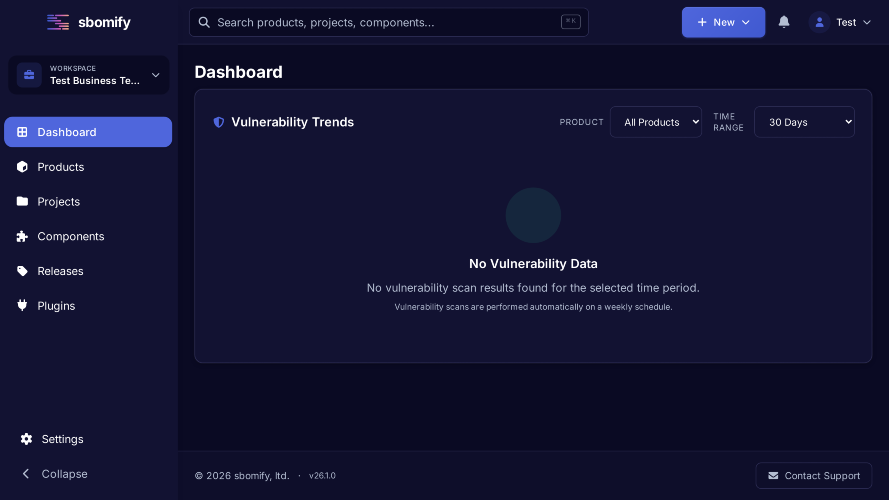Click the ⌘K keyboard shortcut badge

(x=570, y=22)
